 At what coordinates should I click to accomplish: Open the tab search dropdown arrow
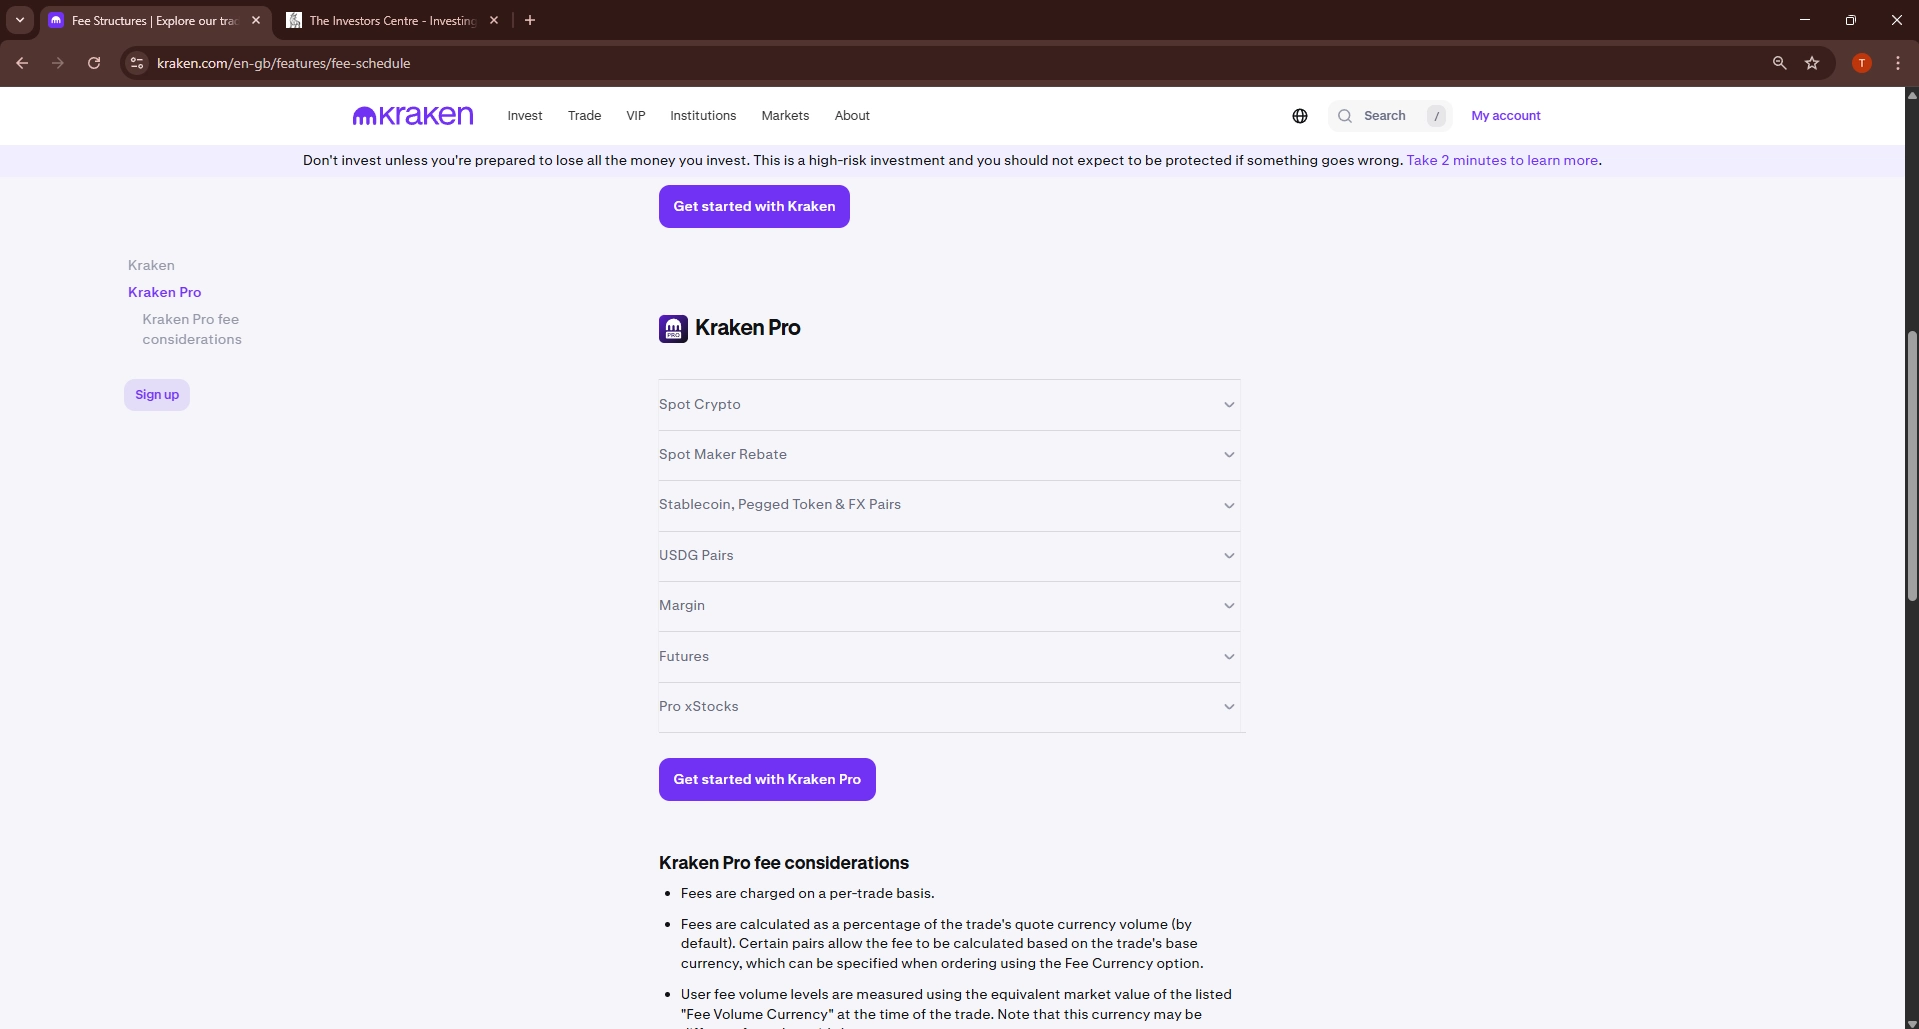pos(20,20)
